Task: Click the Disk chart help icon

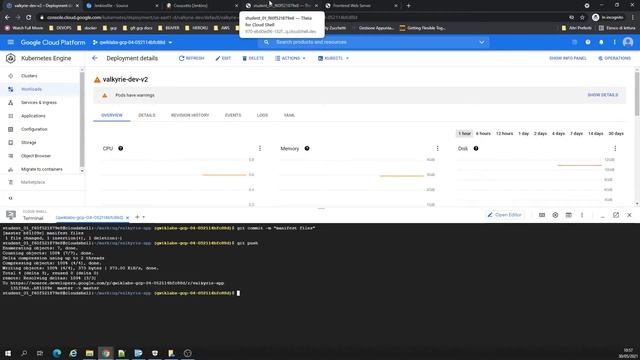Action: pyautogui.click(x=476, y=149)
